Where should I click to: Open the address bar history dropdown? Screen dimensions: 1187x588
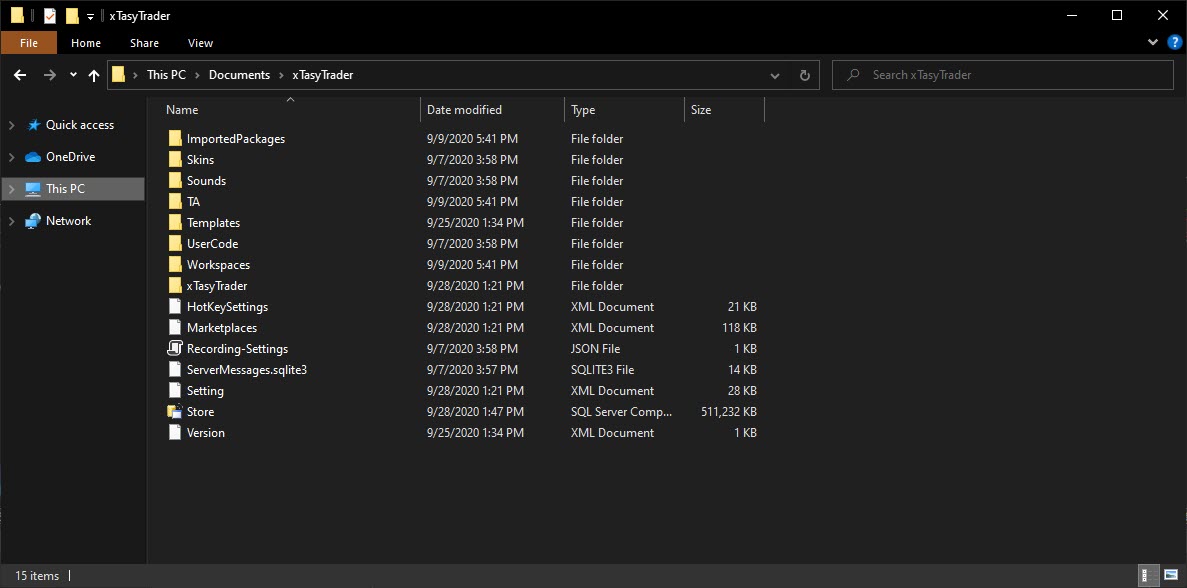point(774,75)
